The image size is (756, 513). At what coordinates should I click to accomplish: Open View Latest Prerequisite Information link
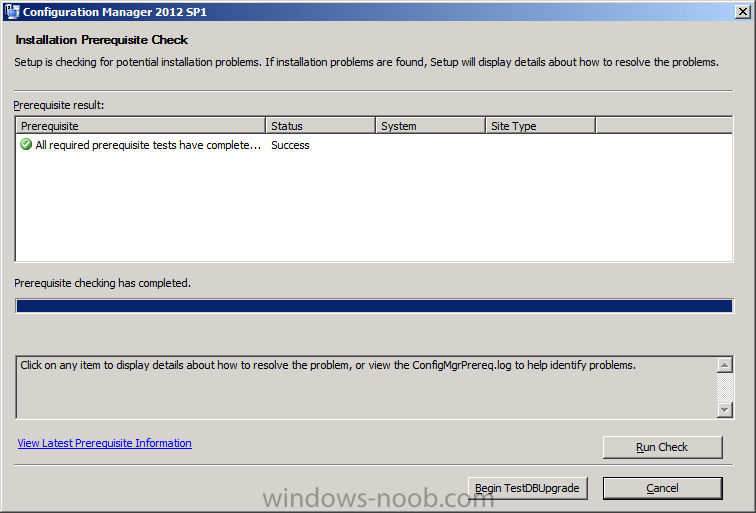point(105,443)
